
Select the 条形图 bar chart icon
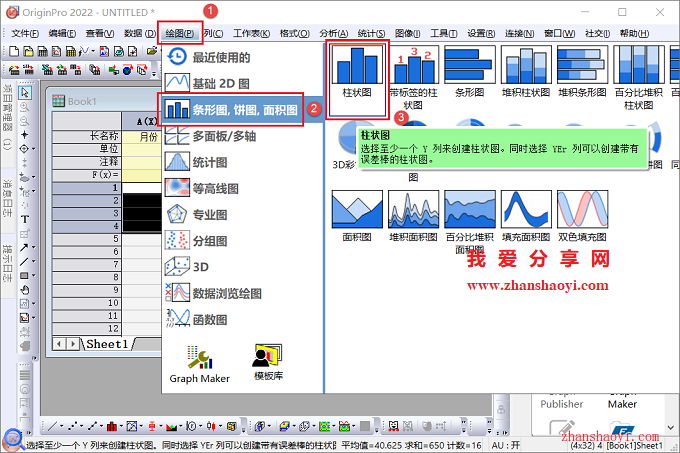[x=470, y=64]
